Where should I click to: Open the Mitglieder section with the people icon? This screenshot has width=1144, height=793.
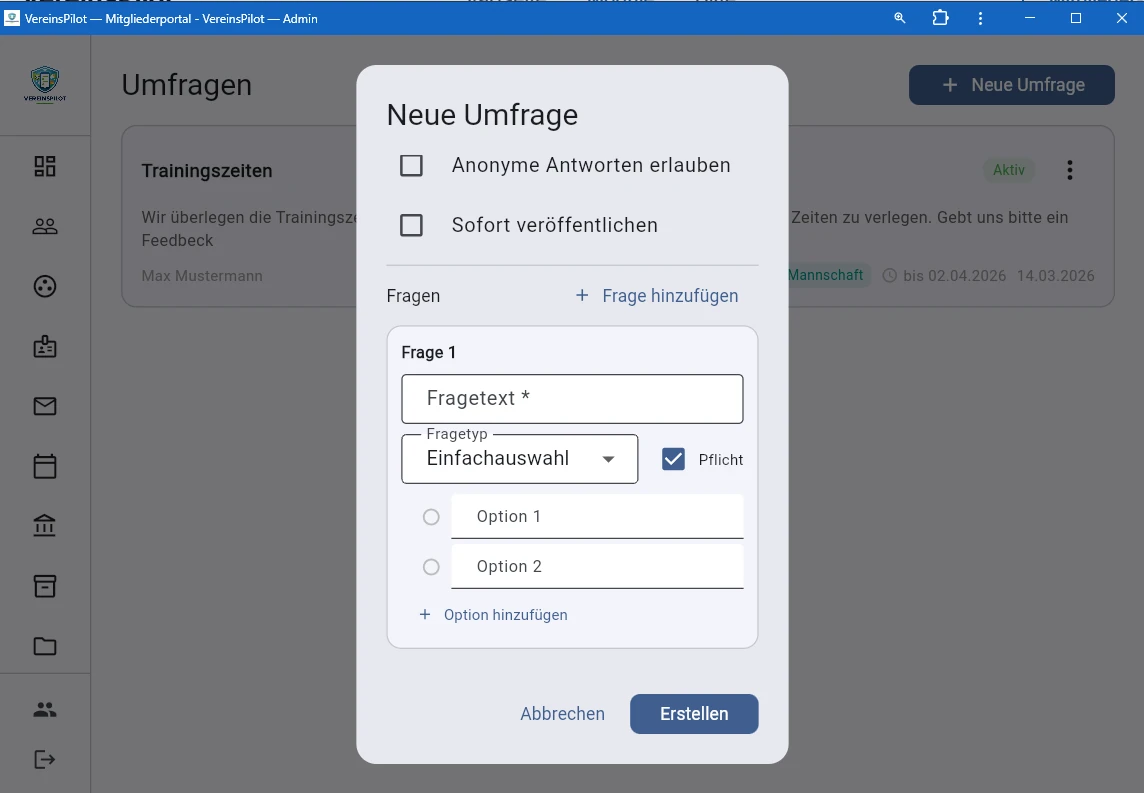(x=44, y=226)
